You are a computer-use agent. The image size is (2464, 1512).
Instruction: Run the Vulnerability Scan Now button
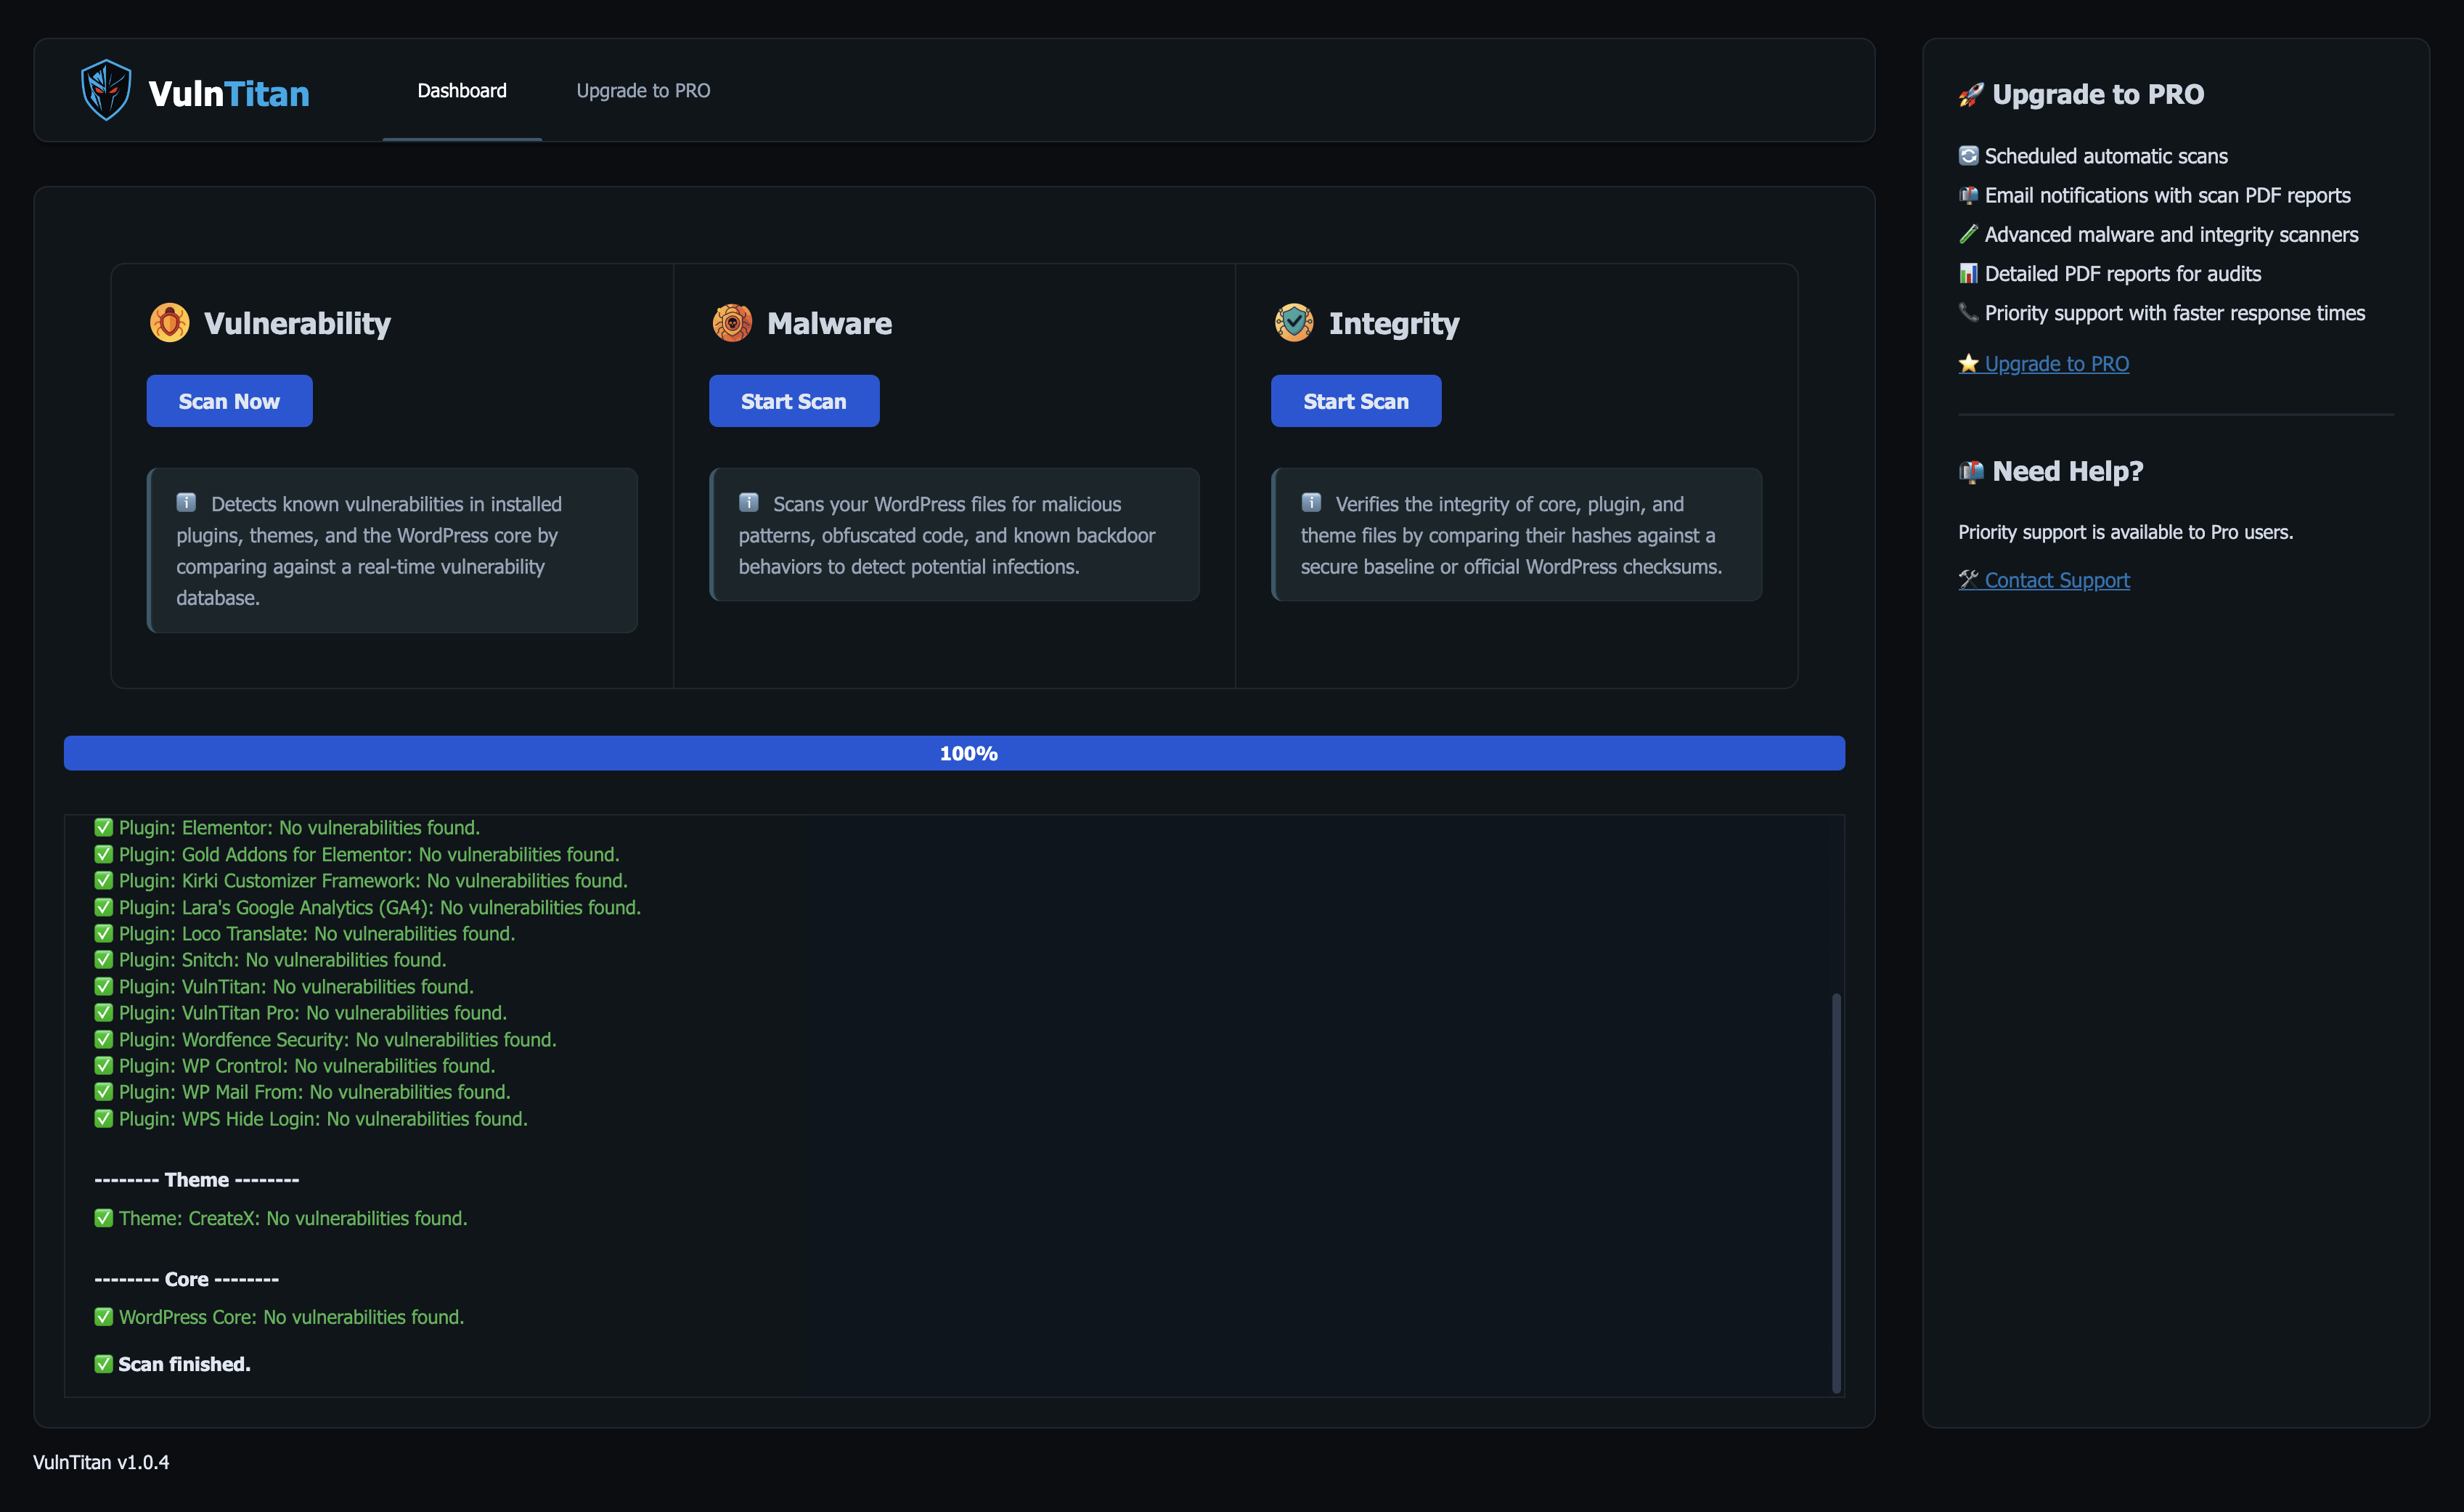point(229,401)
